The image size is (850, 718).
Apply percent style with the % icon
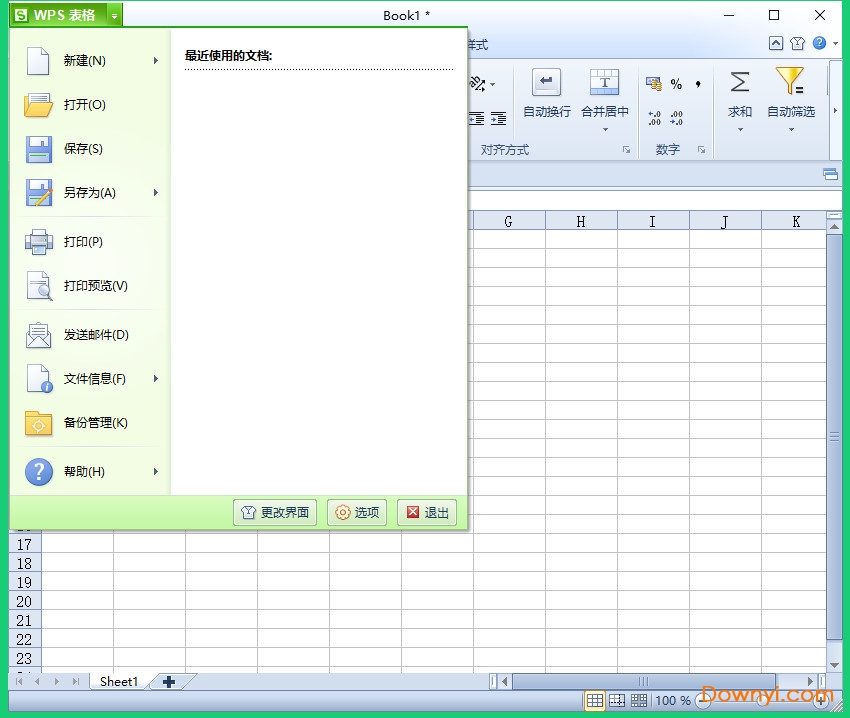click(676, 84)
